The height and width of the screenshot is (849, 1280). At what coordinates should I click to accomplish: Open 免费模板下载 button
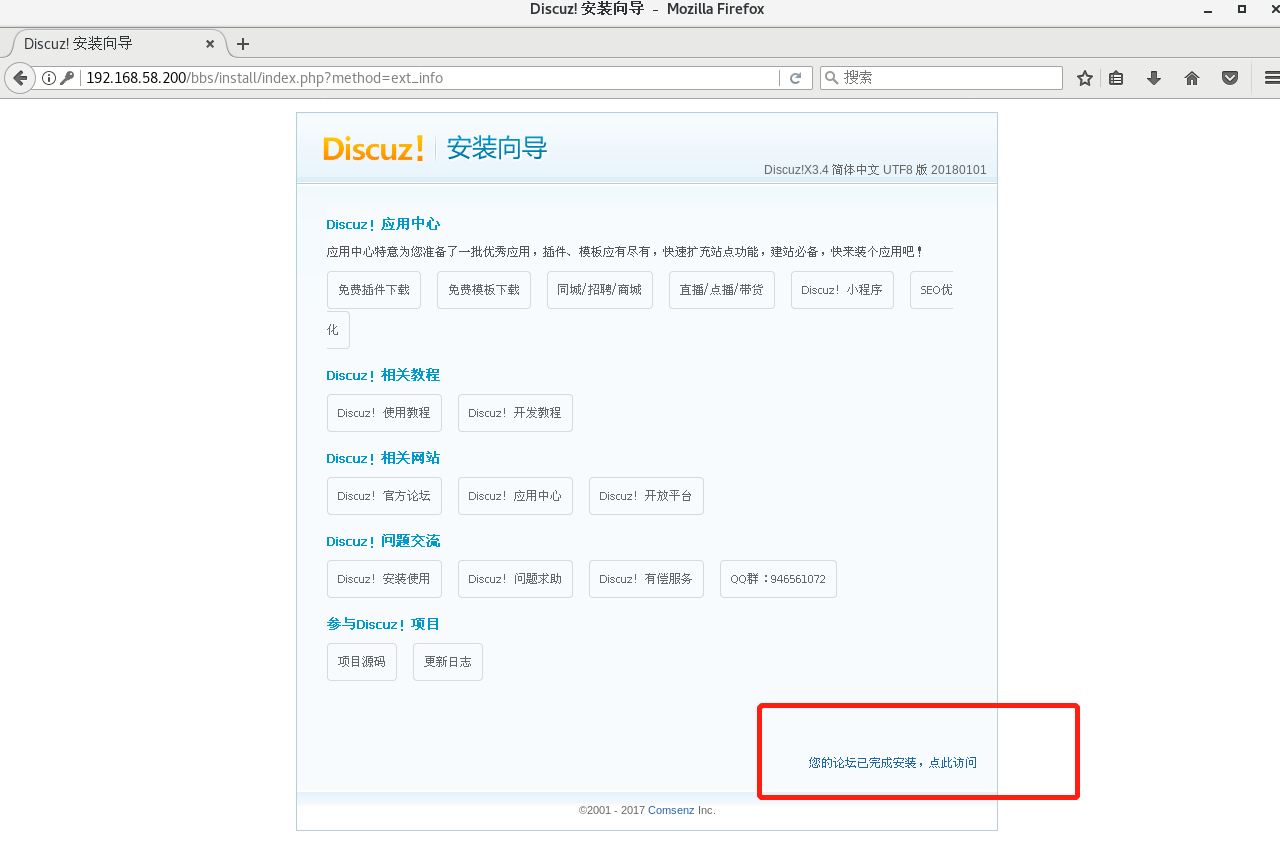coord(484,290)
